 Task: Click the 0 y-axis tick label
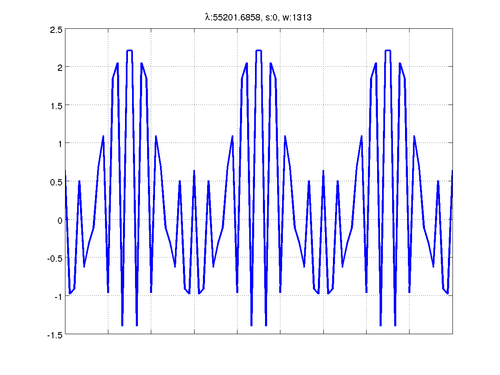click(x=60, y=220)
